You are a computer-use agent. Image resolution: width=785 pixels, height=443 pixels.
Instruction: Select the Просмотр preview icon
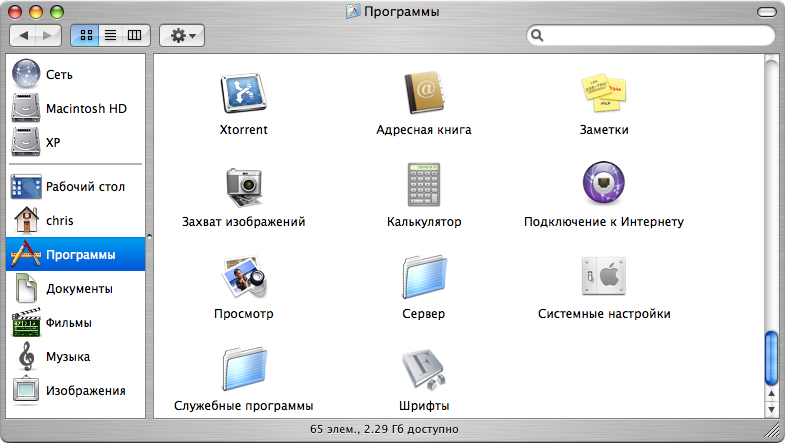244,277
